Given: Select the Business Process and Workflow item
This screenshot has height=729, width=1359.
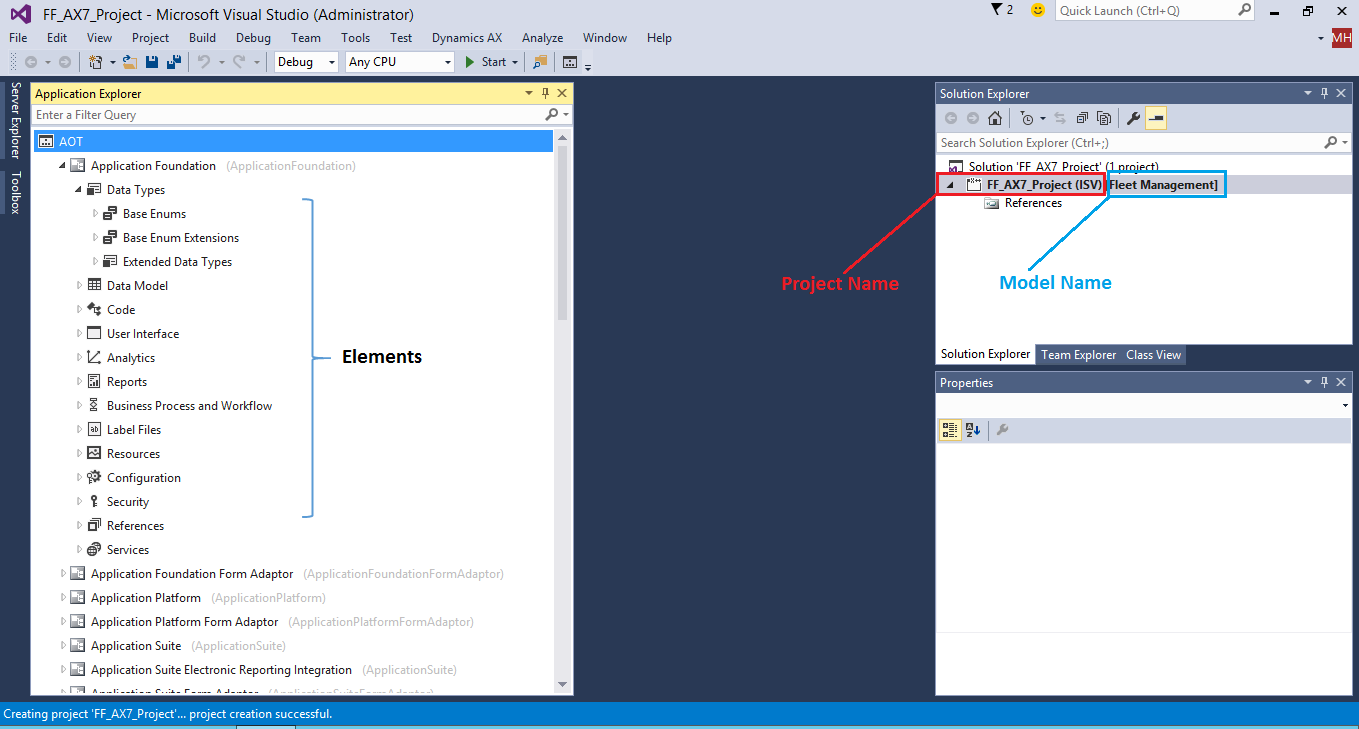Looking at the screenshot, I should (x=189, y=406).
